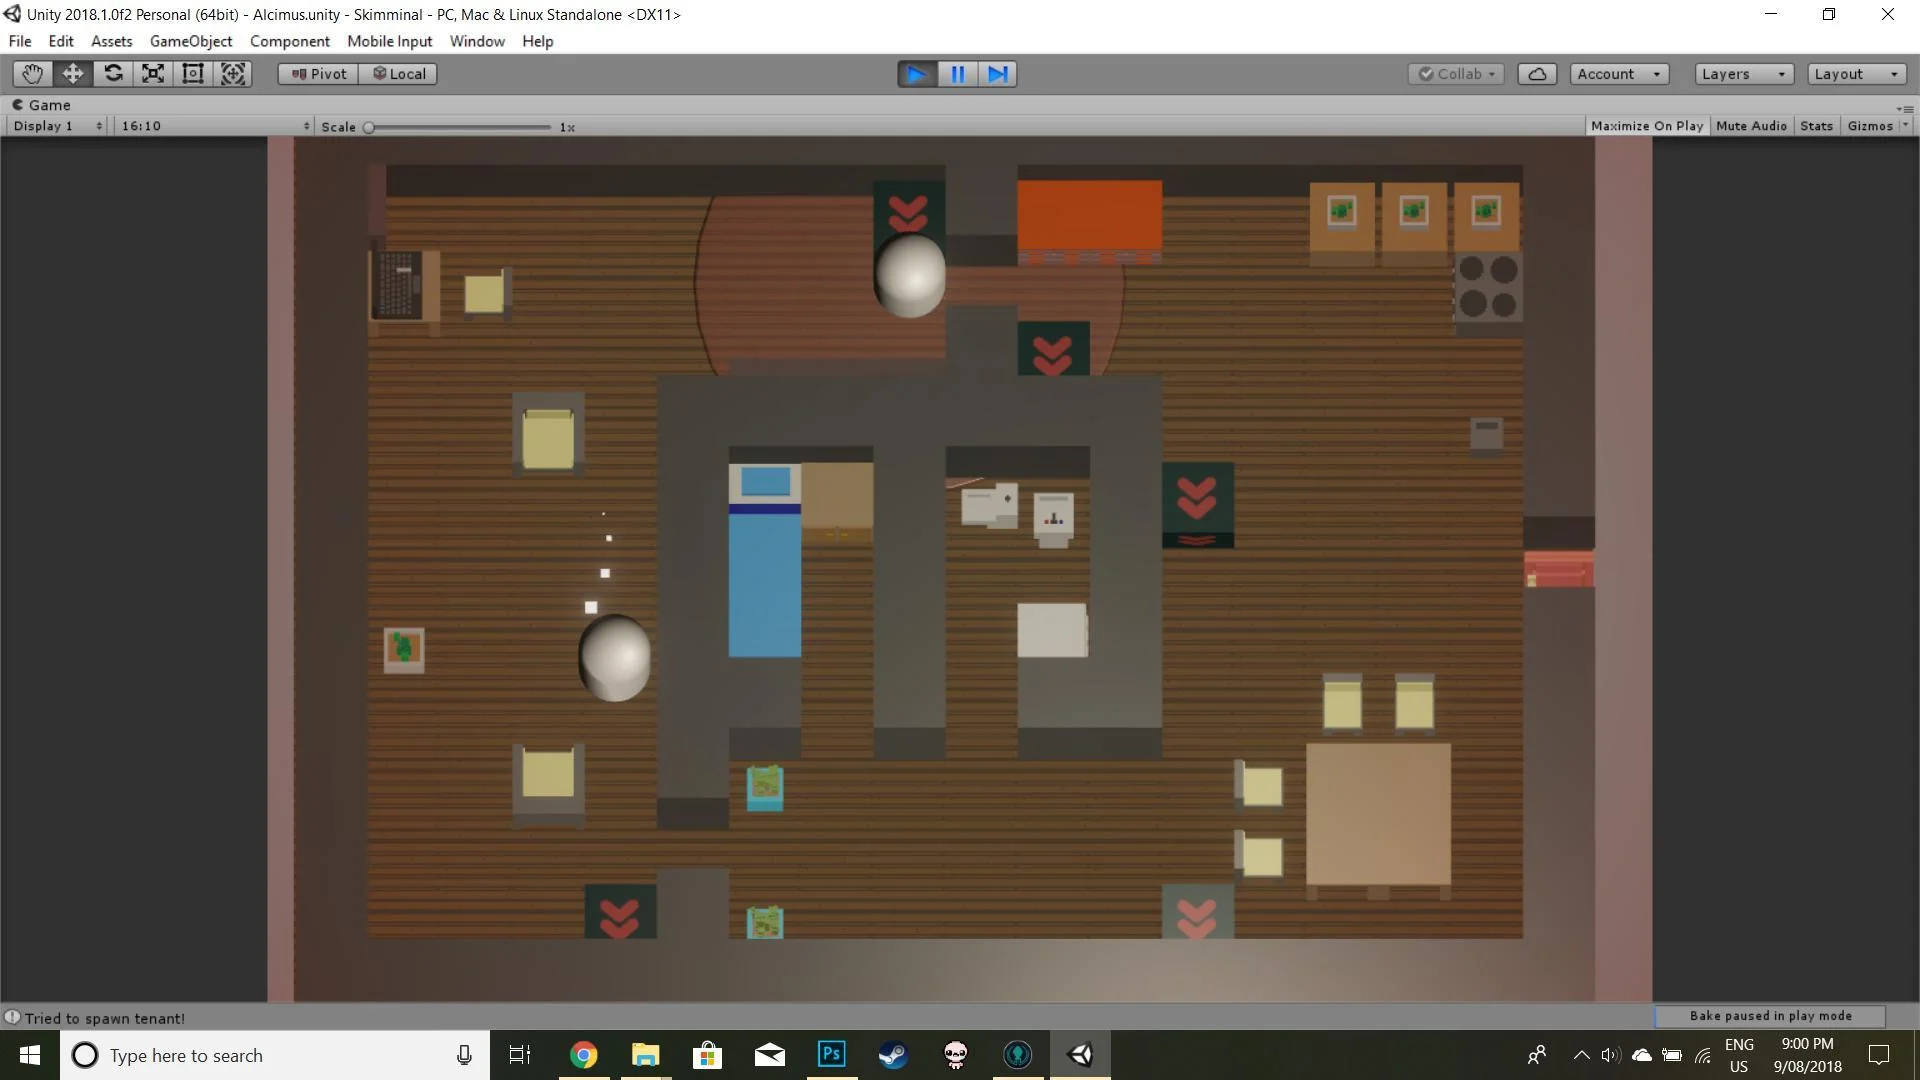Open Steam from the taskbar
Screen dimensions: 1920x1080
coord(893,1055)
